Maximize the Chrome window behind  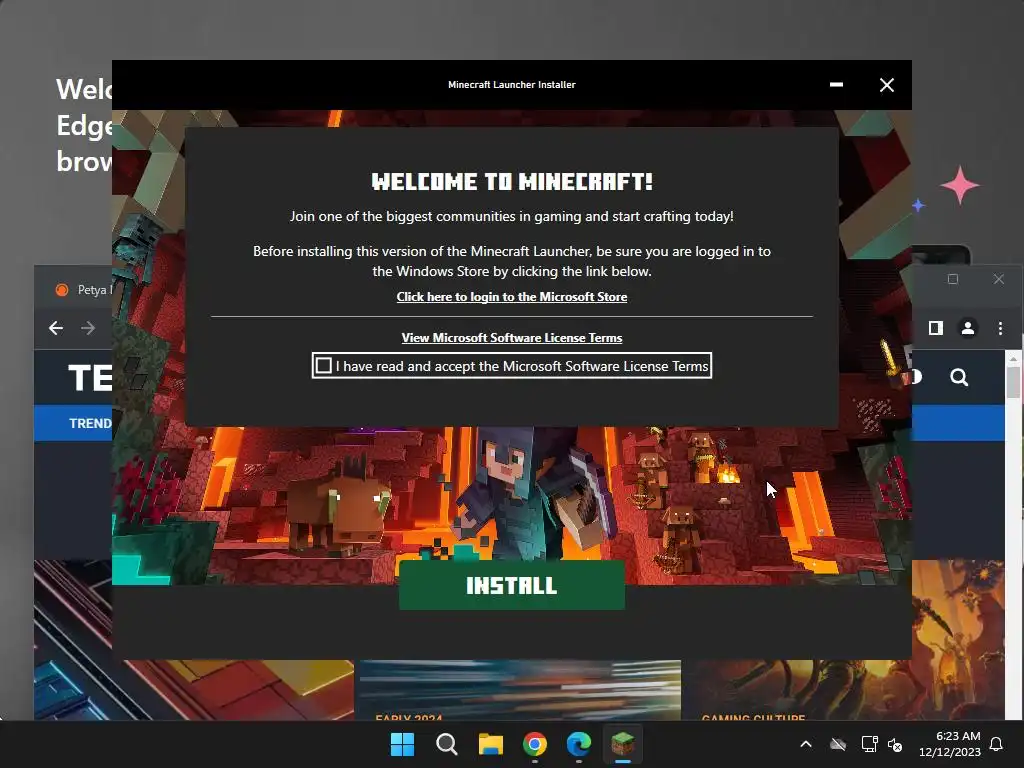953,279
